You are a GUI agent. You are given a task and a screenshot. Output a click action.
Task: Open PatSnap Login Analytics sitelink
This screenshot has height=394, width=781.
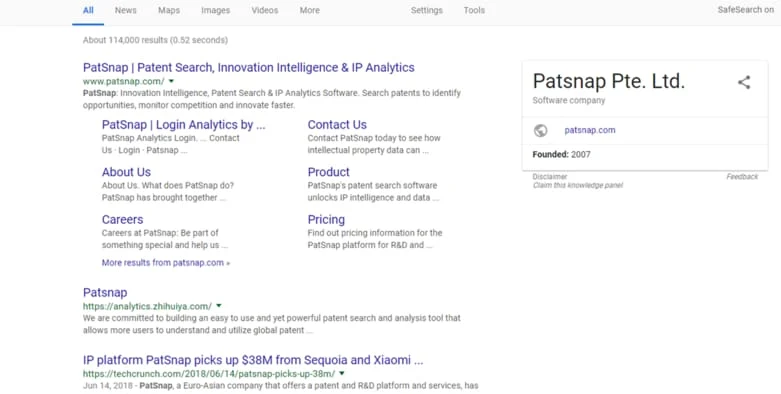(183, 125)
